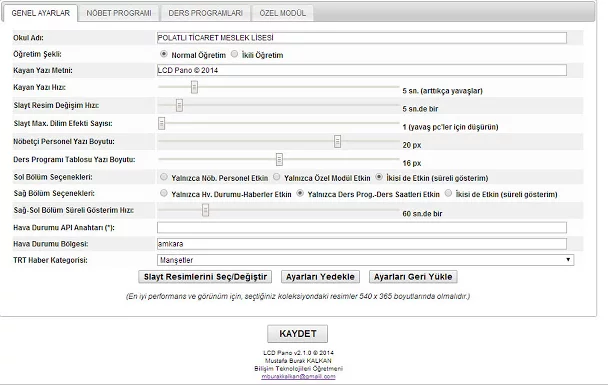Viewport: 608px width, 385px height.
Task: Click the 'Sağ Bölüm Seçenekleri:' label
Action: [x=54, y=193]
